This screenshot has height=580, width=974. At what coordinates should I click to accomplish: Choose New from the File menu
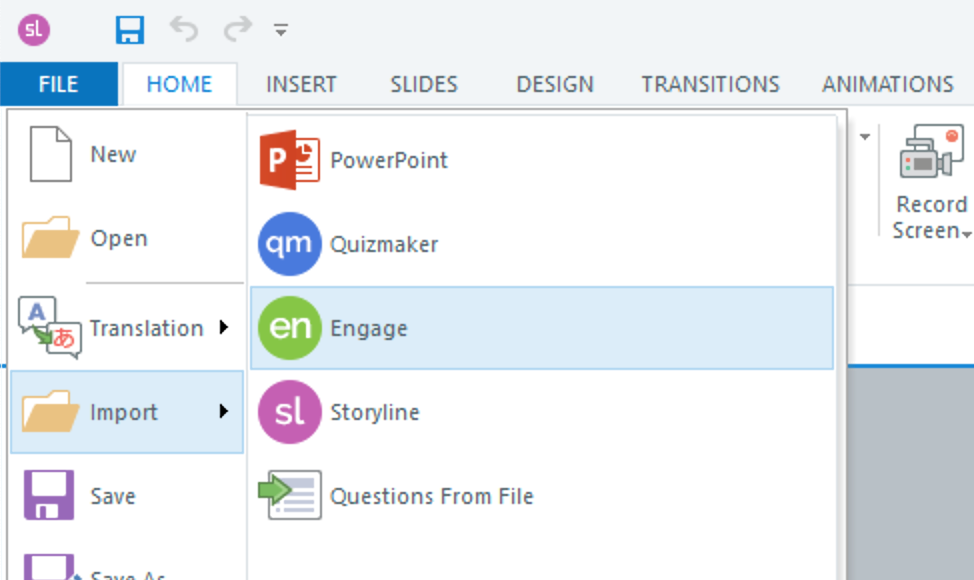pos(112,154)
